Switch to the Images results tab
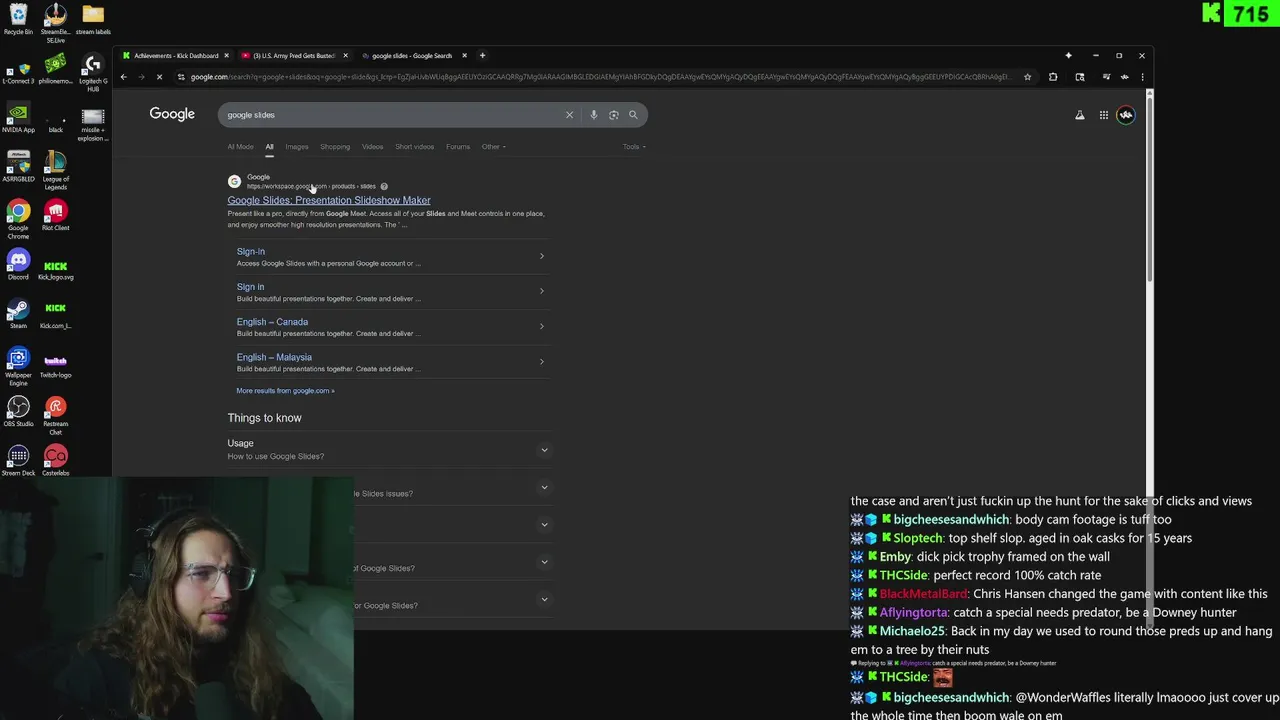The height and width of the screenshot is (720, 1280). tap(297, 147)
